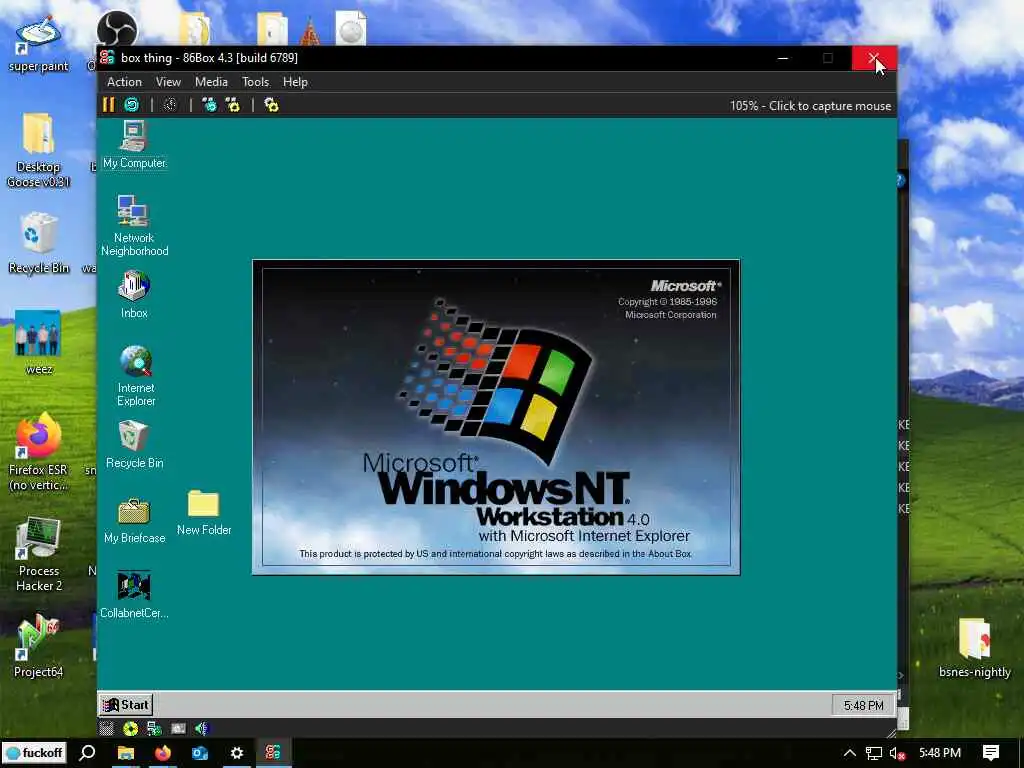Select Internet Explorer icon in the guest desktop

(x=136, y=376)
